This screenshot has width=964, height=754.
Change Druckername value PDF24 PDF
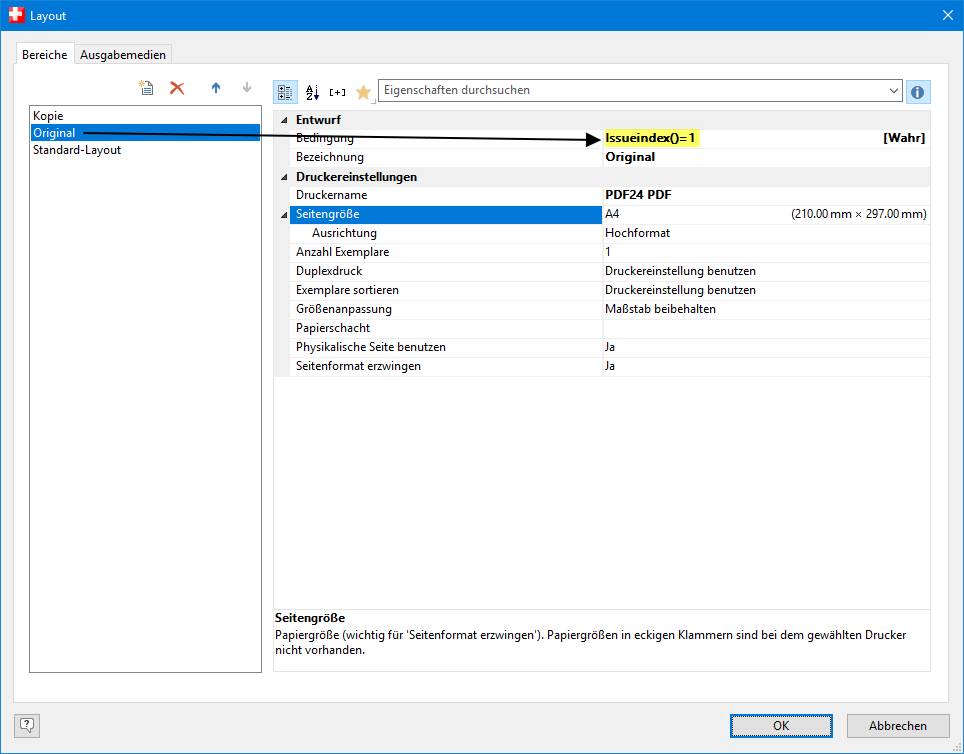[766, 196]
